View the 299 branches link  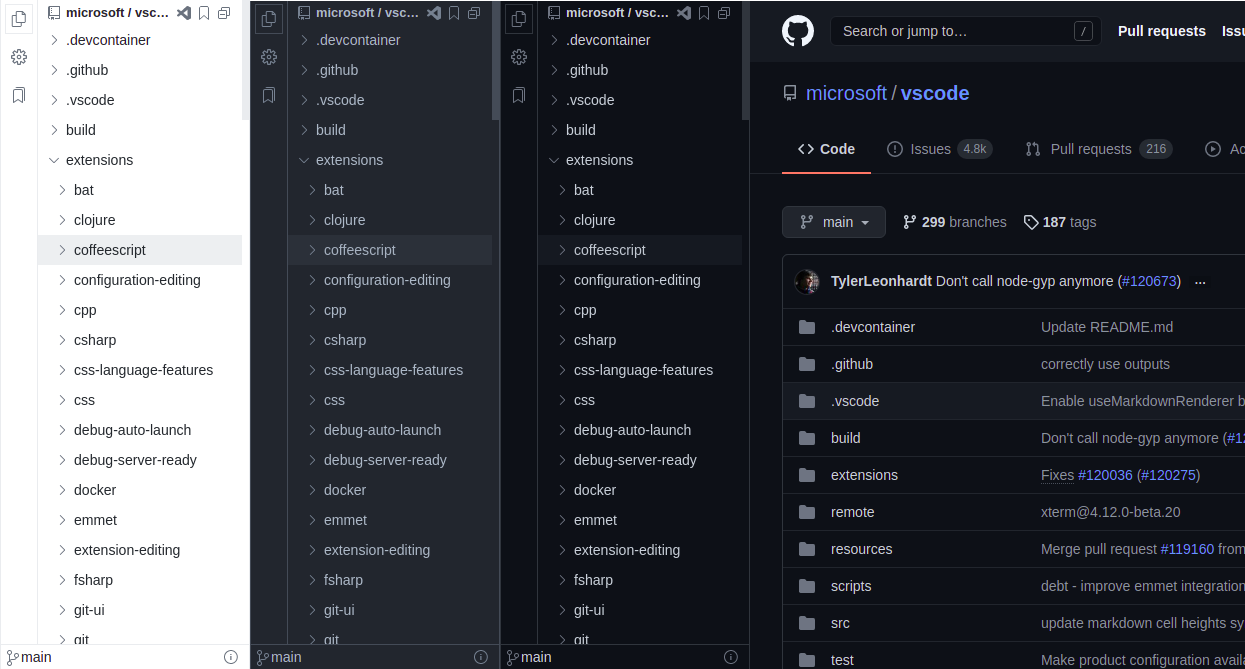pyautogui.click(x=954, y=222)
